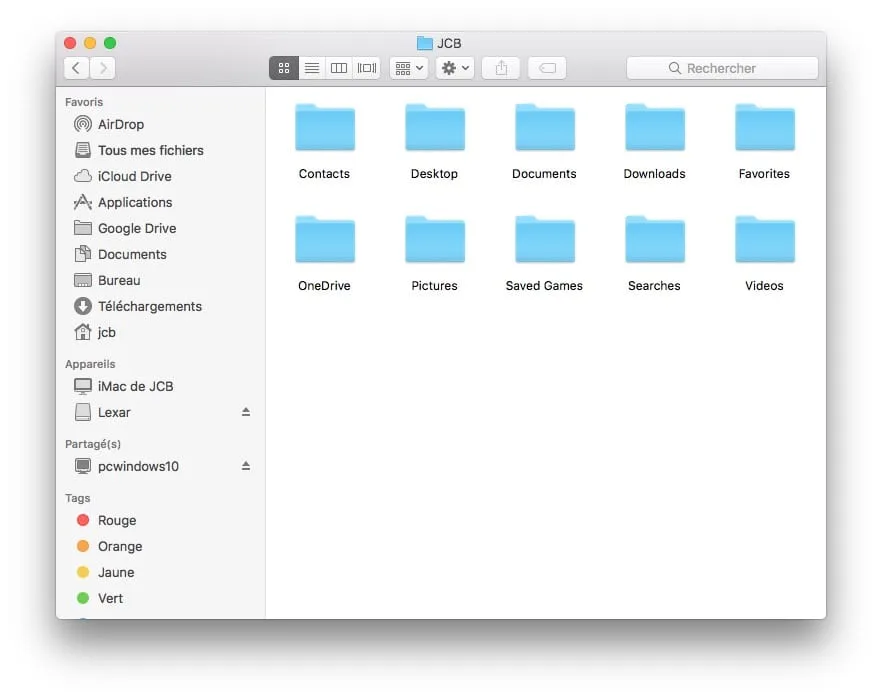Select Bureau in the sidebar
882x699 pixels.
[x=160, y=280]
